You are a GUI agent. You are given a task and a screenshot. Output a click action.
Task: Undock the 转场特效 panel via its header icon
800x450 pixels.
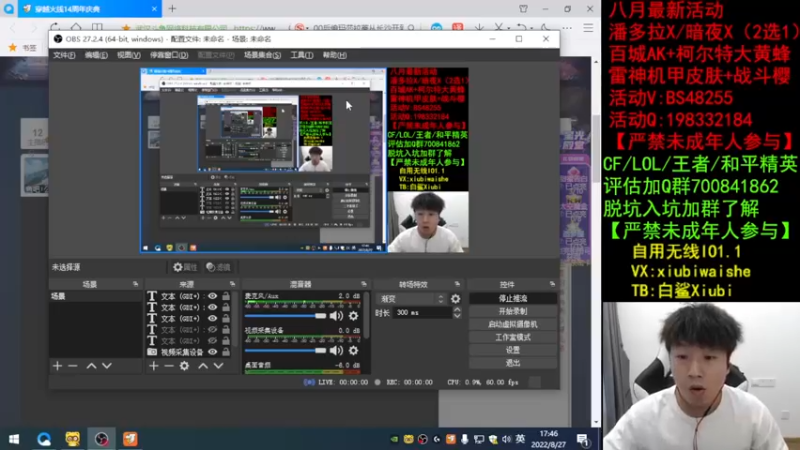(457, 284)
